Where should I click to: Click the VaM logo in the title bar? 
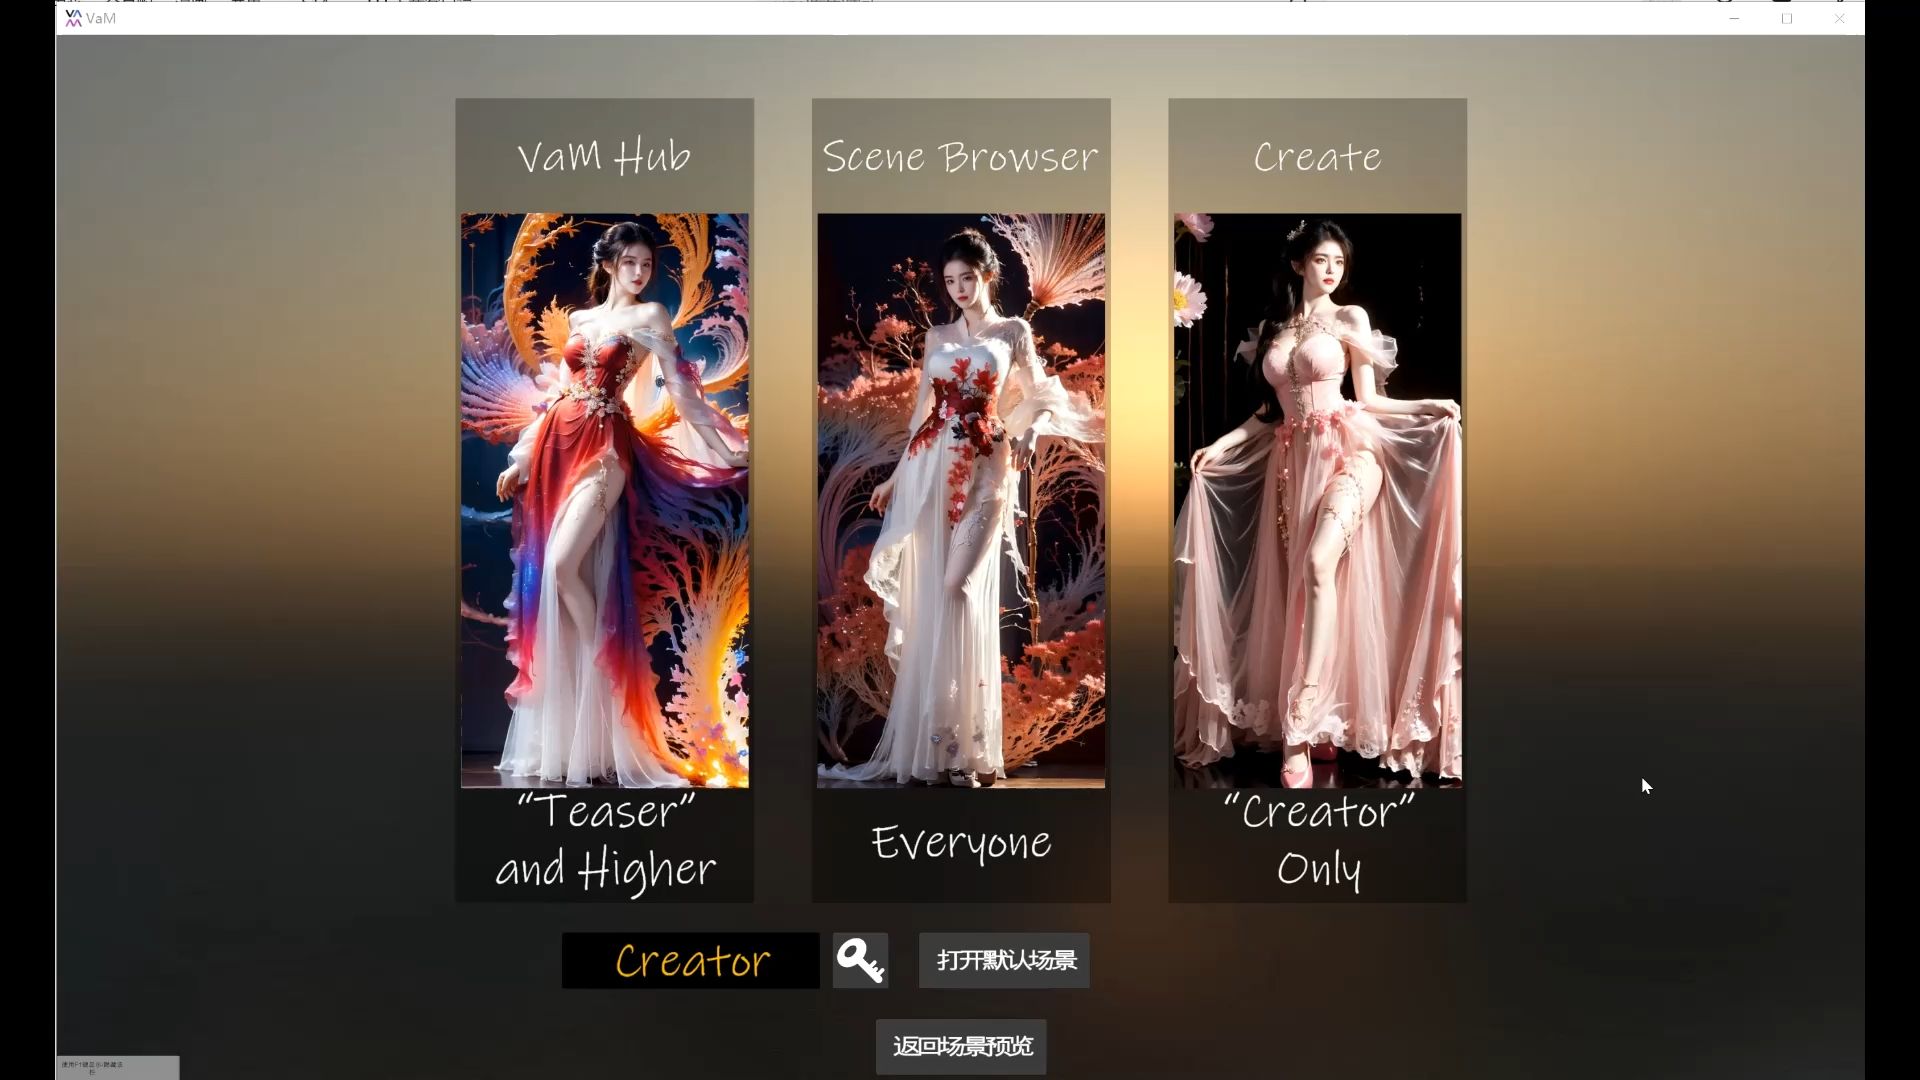click(73, 18)
